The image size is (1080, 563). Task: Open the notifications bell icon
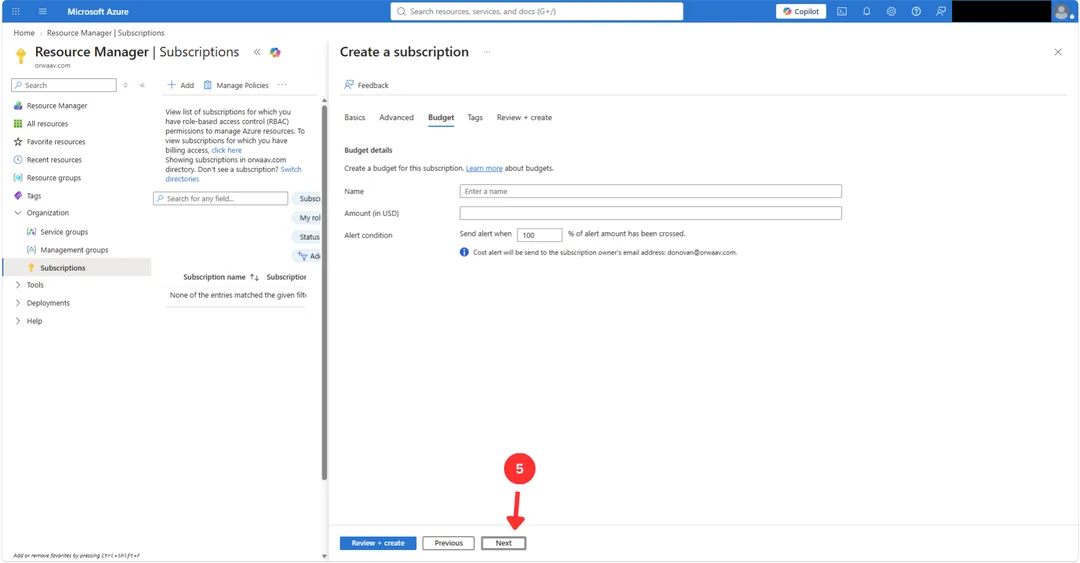866,11
